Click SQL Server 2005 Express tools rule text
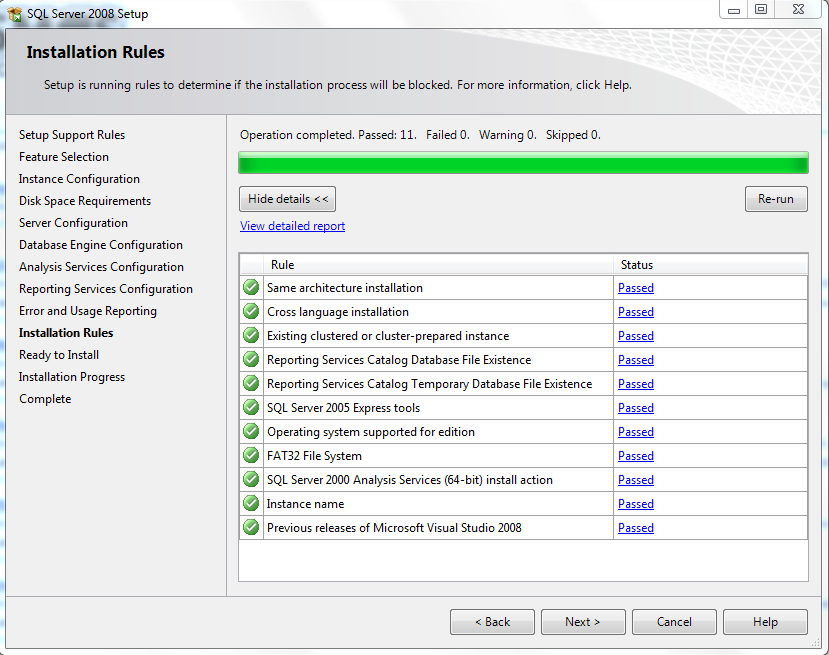Image resolution: width=829 pixels, height=655 pixels. point(344,408)
